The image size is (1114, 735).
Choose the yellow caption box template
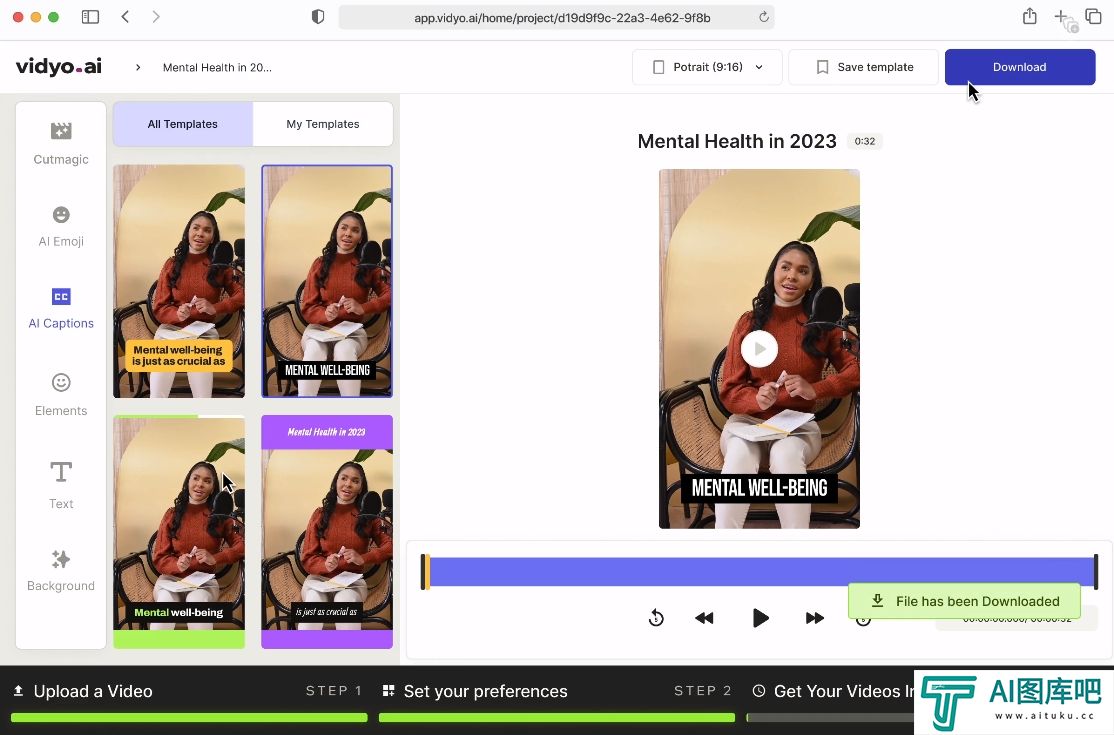(179, 281)
